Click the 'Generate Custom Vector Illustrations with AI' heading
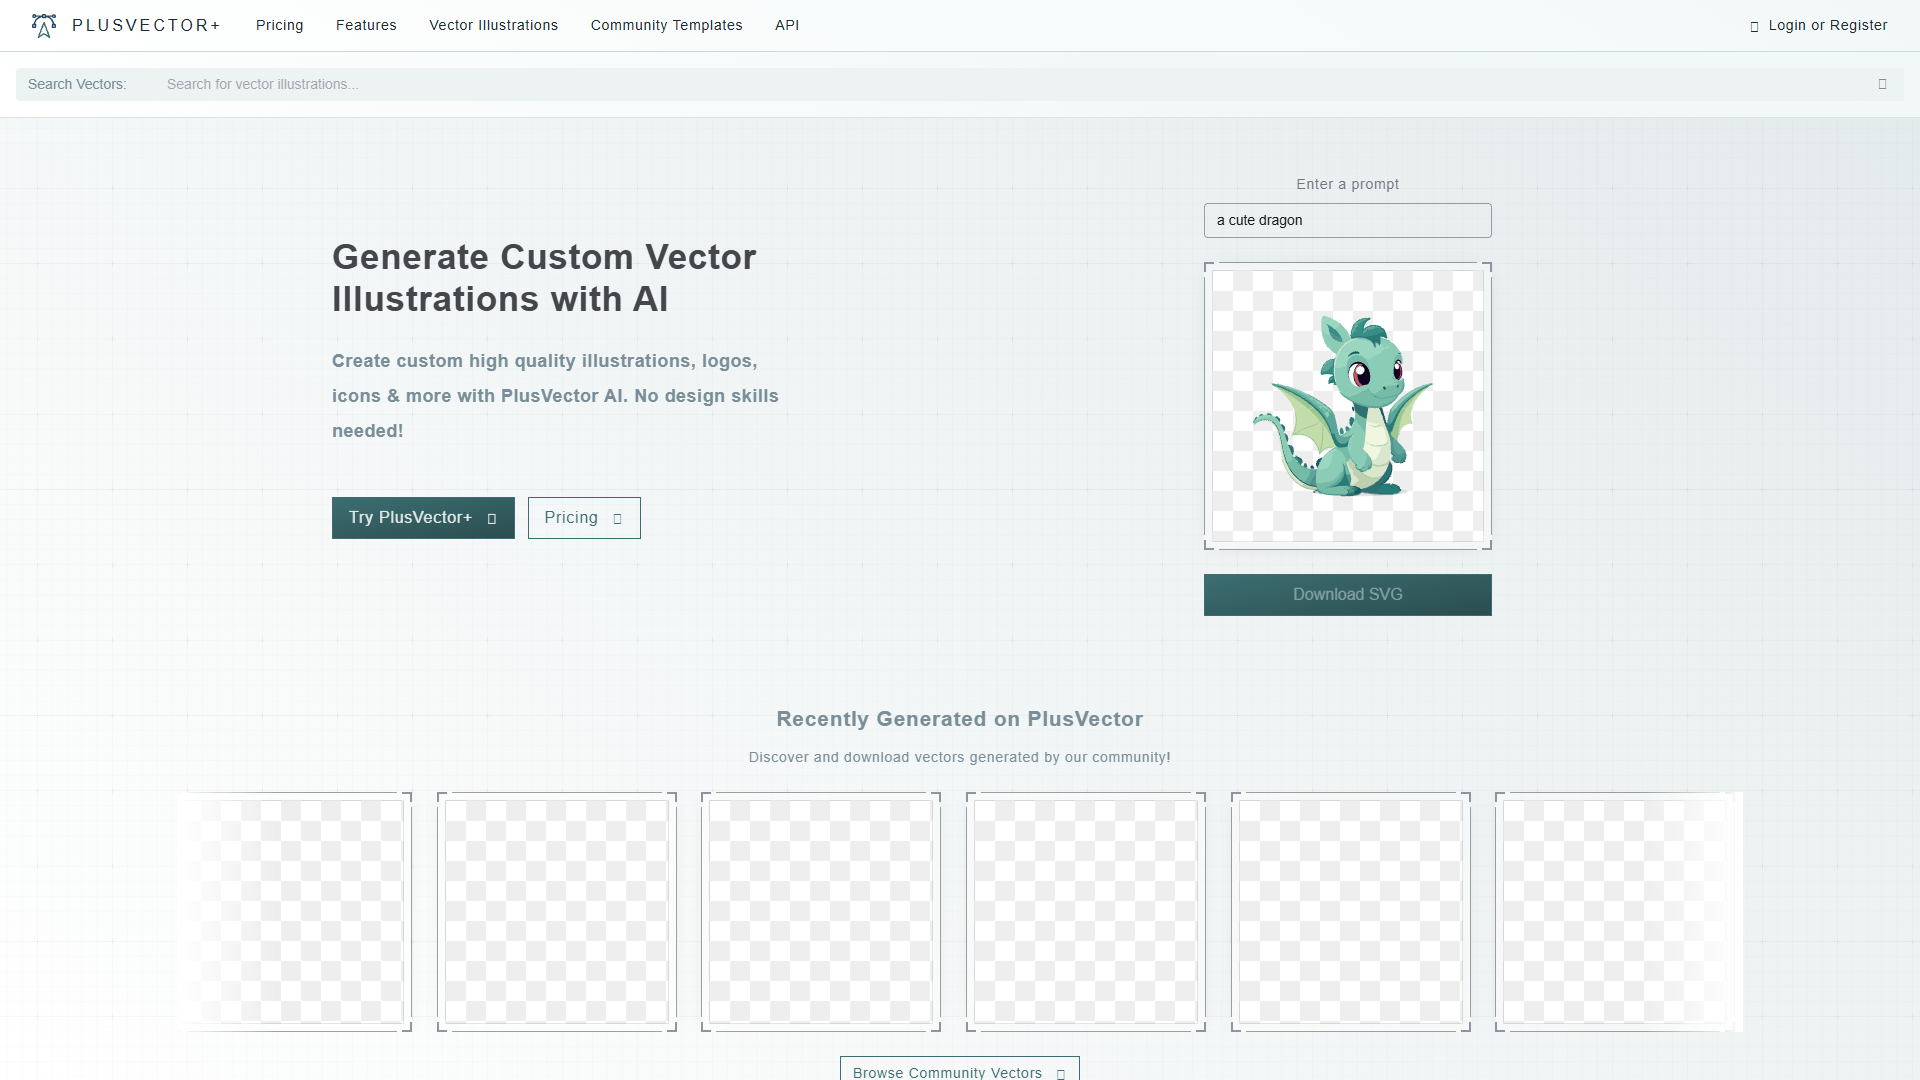1920x1080 pixels. (x=544, y=278)
